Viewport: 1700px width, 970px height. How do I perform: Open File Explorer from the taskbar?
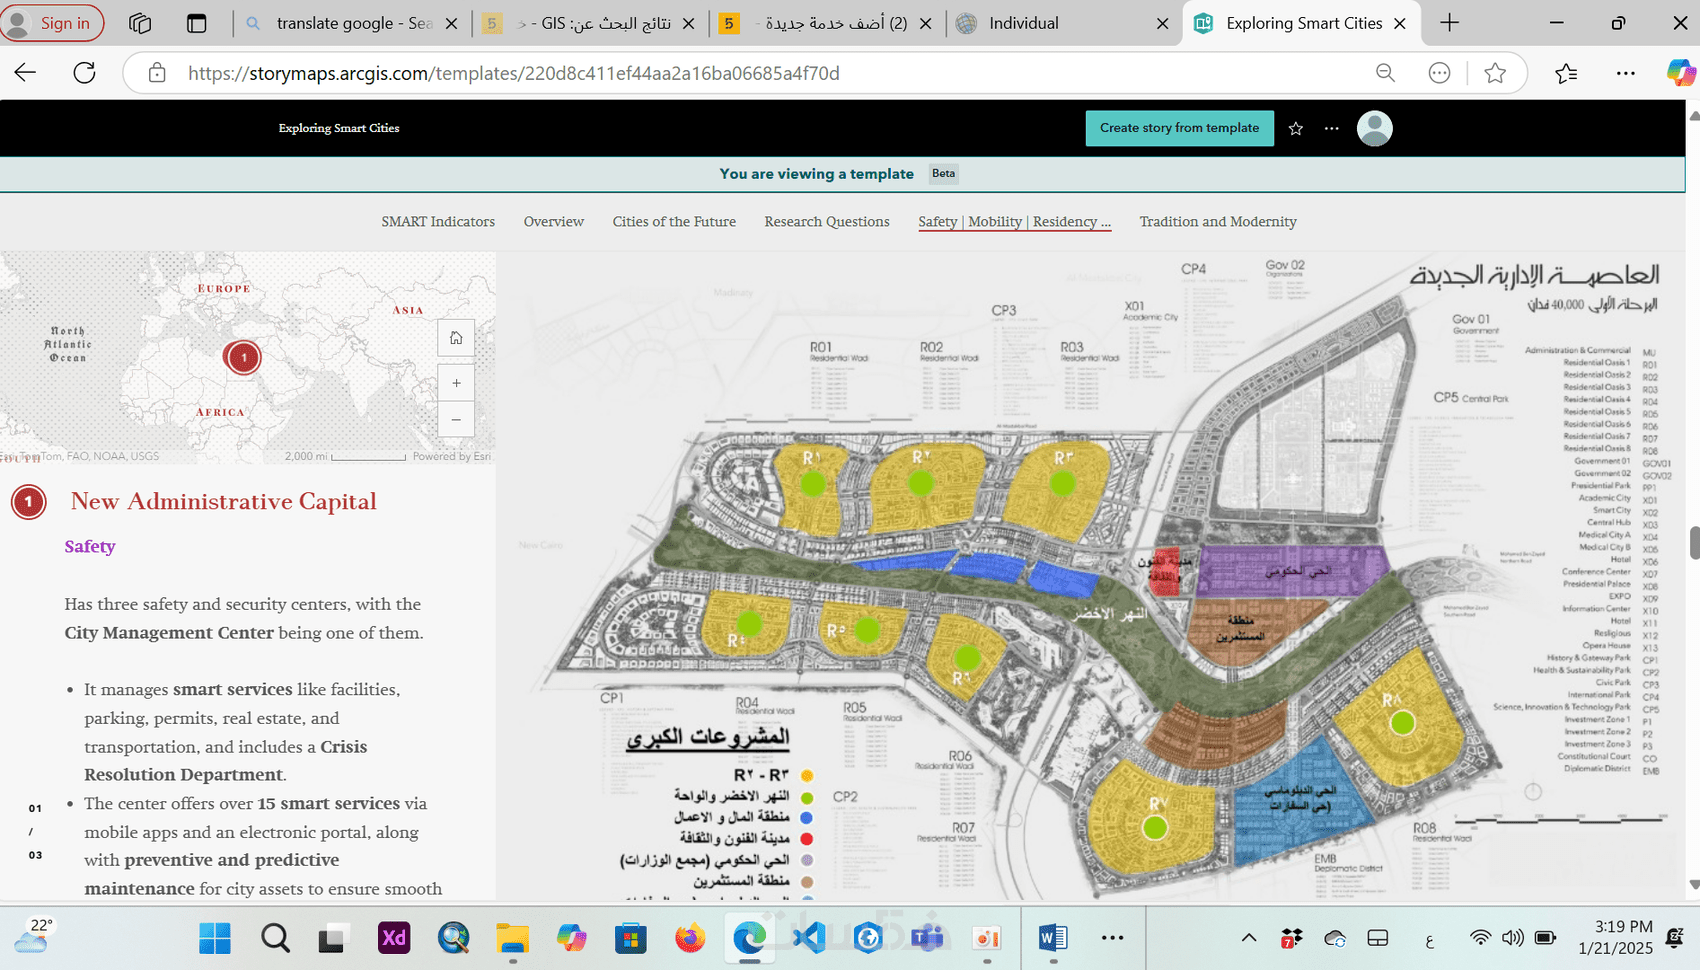[x=513, y=938]
